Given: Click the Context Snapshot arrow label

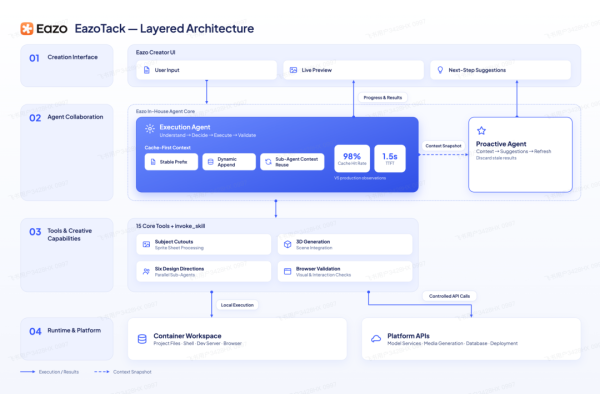Looking at the screenshot, I should tap(443, 146).
